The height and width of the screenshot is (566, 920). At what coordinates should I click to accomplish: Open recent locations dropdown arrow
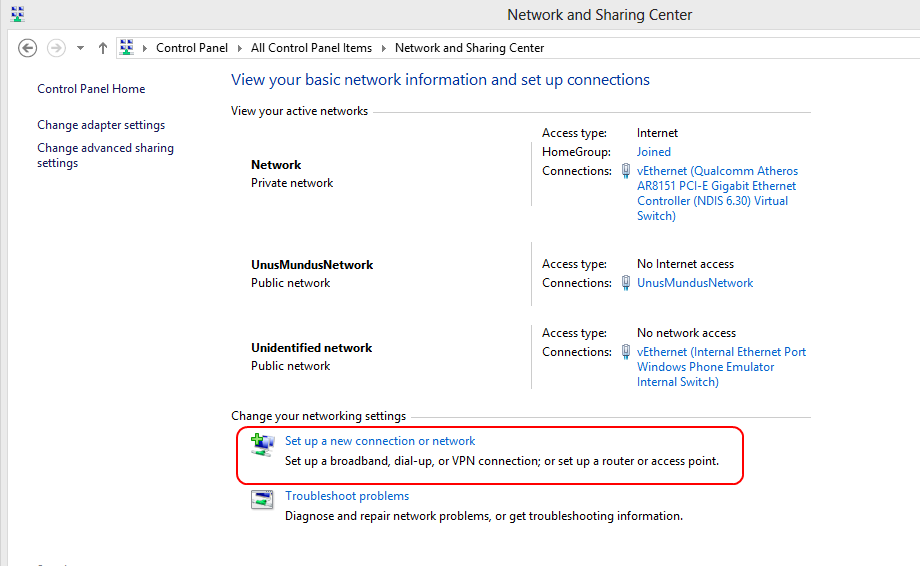pyautogui.click(x=80, y=48)
